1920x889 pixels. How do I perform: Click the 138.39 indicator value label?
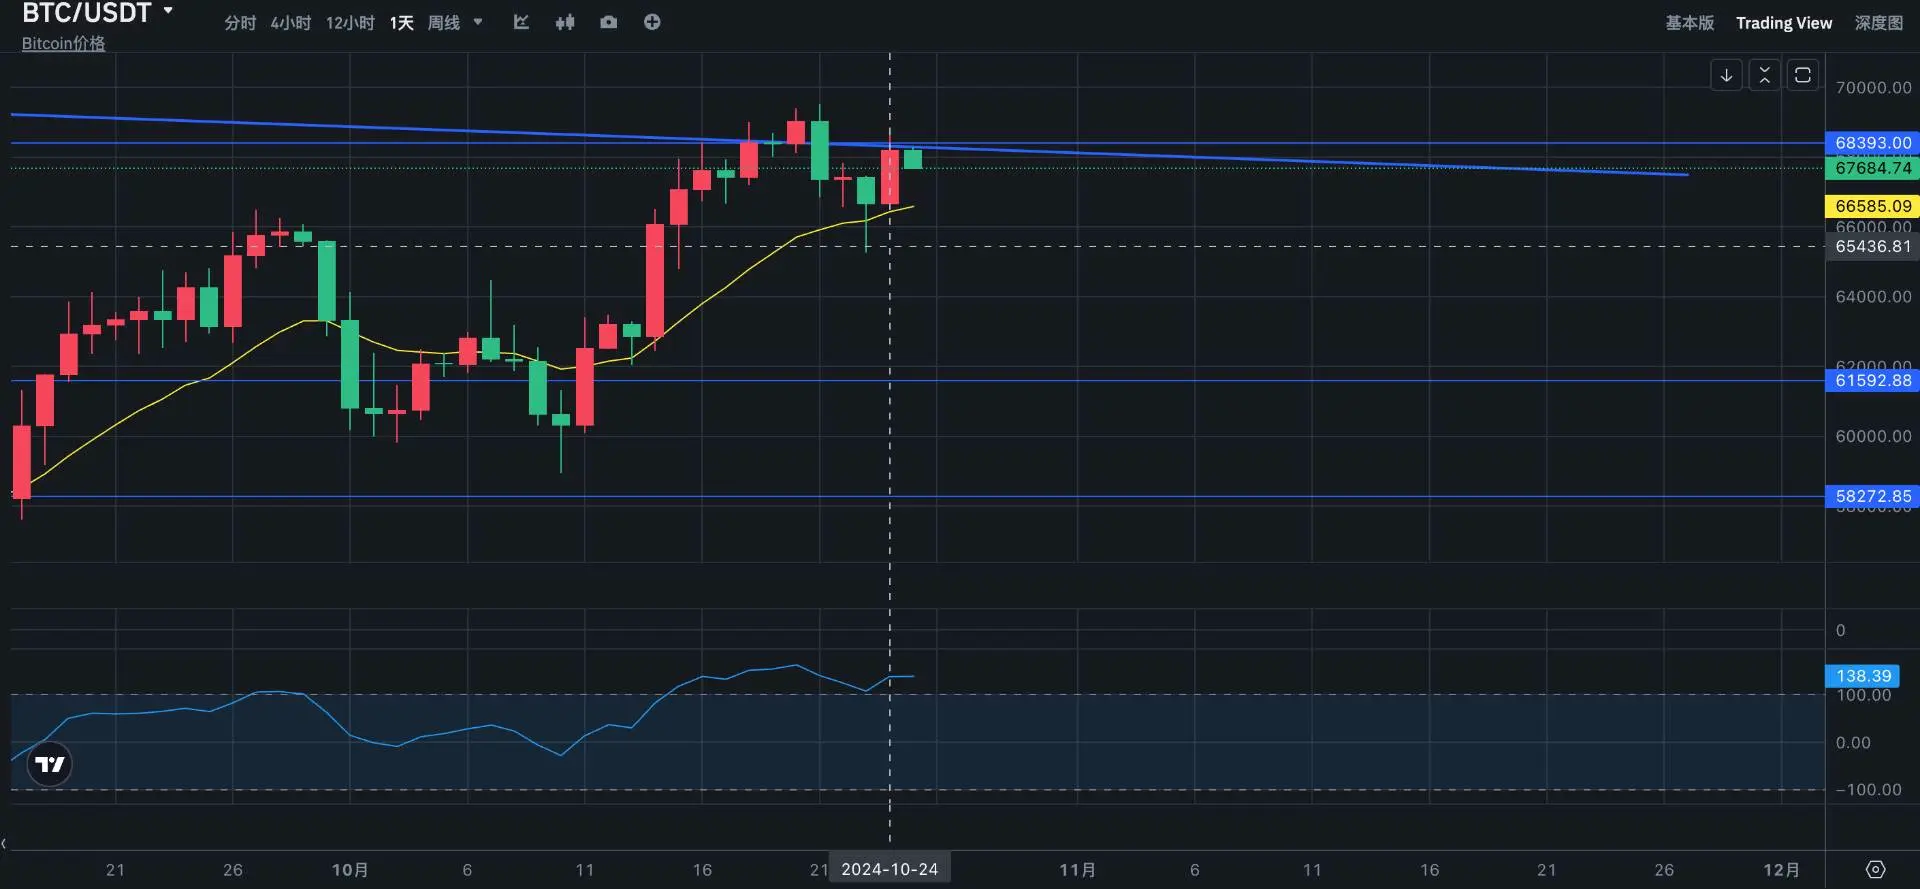pos(1864,676)
